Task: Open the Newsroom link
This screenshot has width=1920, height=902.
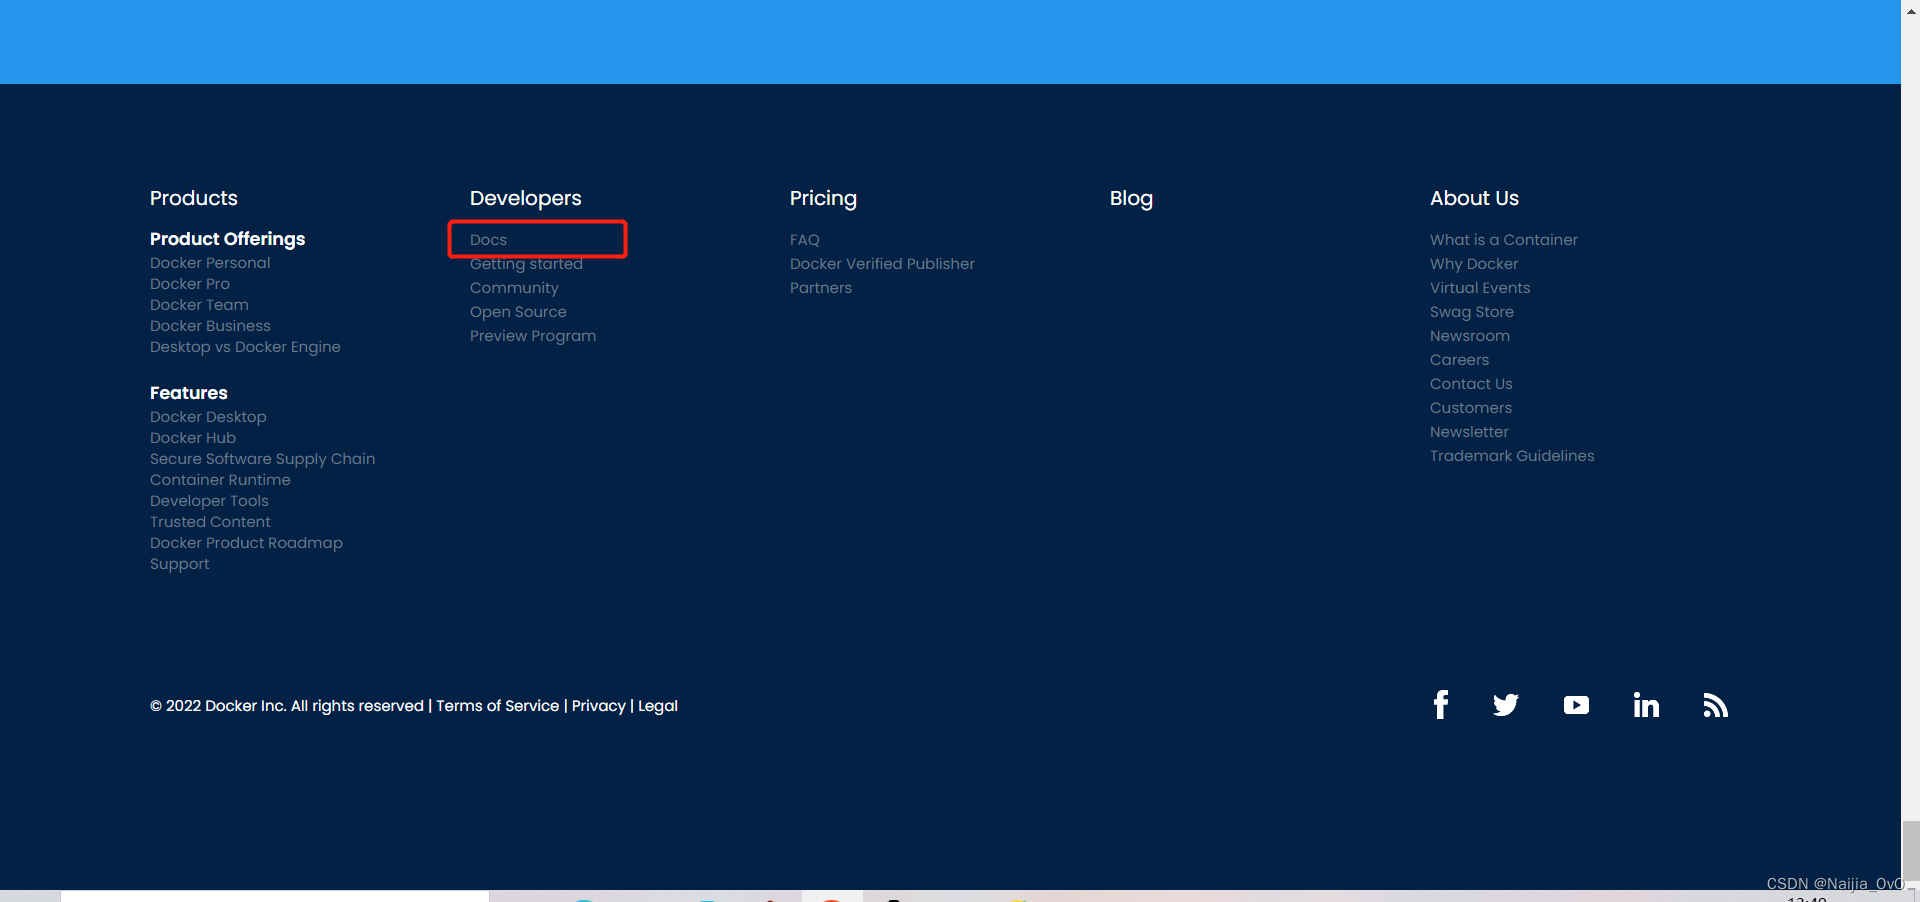Action: point(1470,336)
